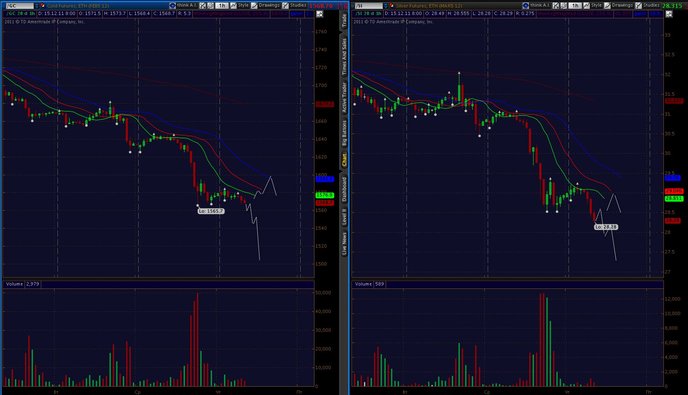Click the Lo: 1565.7 price bubble

click(211, 211)
